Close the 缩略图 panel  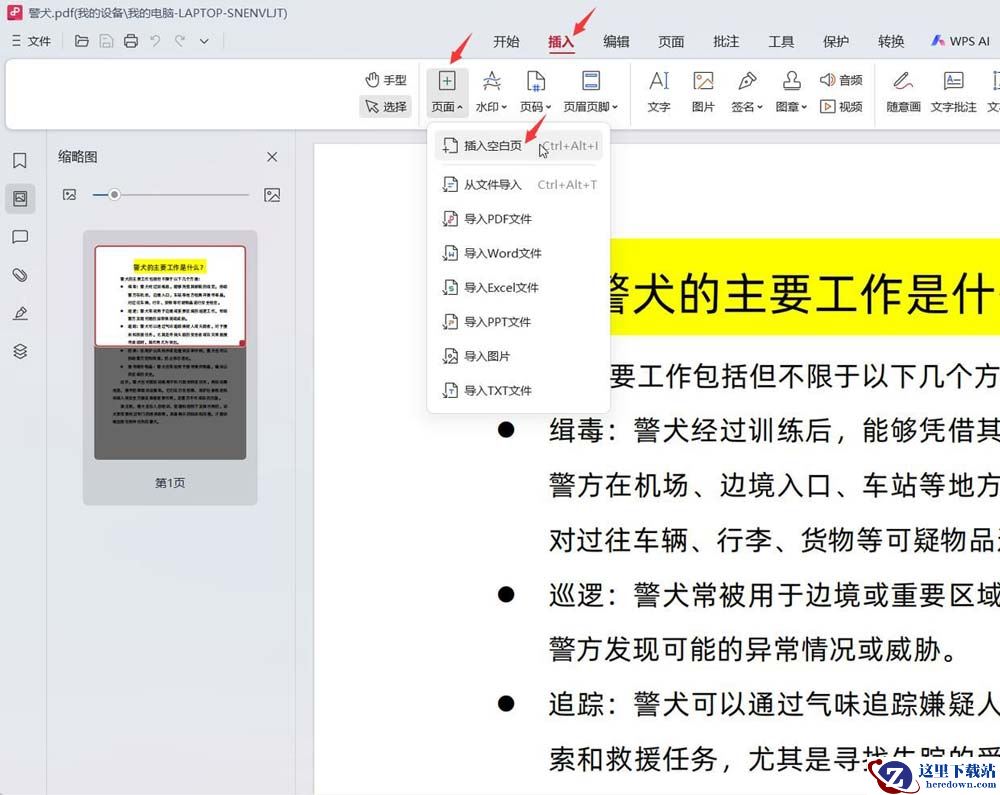coord(272,157)
